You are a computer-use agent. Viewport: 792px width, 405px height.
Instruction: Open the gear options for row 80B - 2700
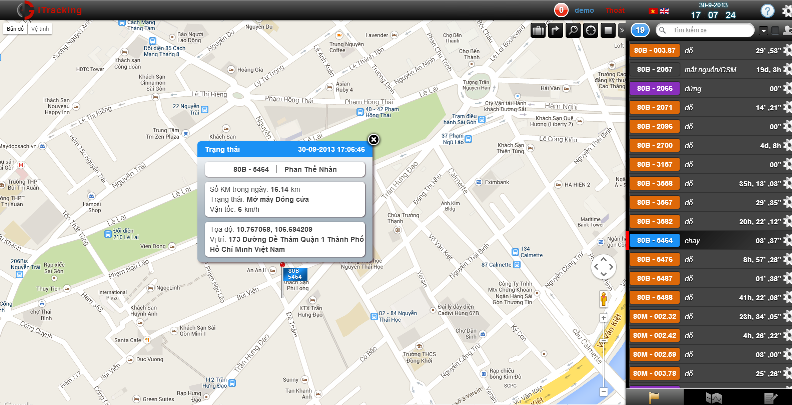(x=787, y=145)
